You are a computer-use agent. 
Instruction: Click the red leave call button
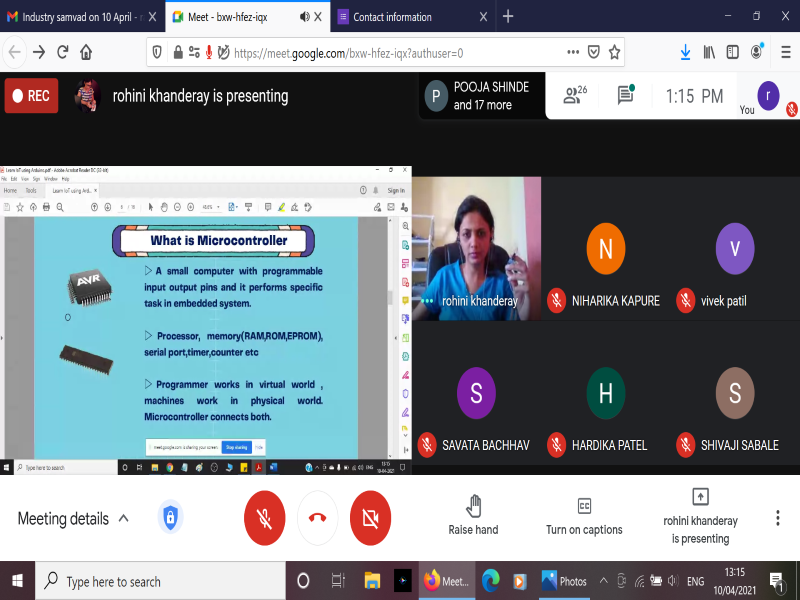pos(318,518)
